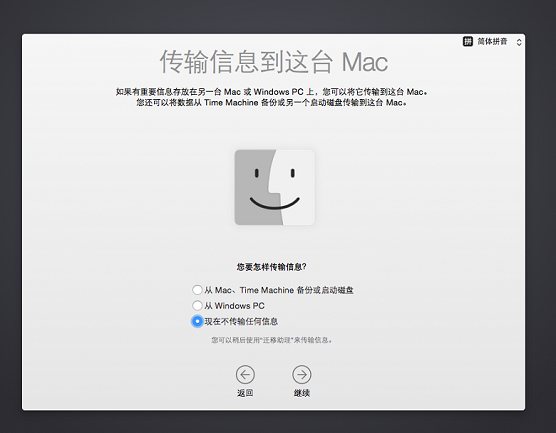Click the 现在不传输任何信息 option text
The width and height of the screenshot is (556, 433).
click(241, 321)
